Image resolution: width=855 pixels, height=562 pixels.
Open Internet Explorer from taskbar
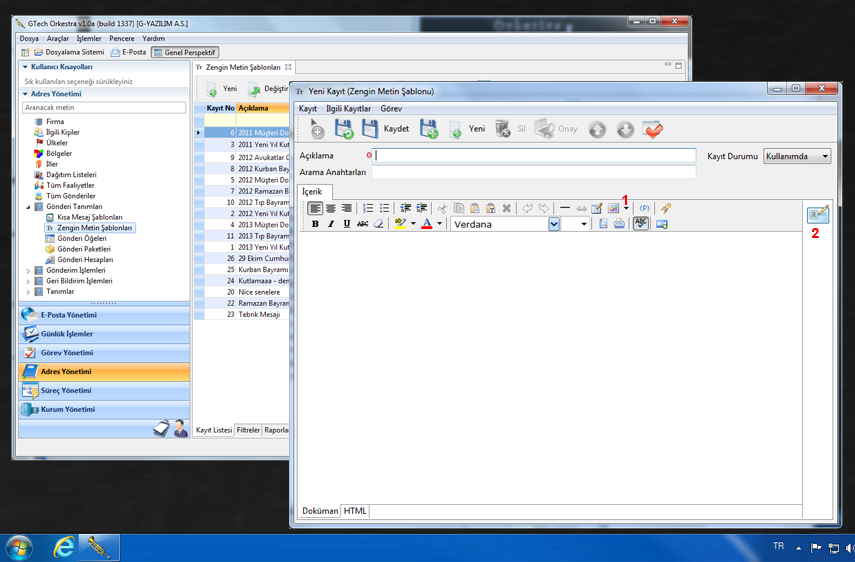63,547
